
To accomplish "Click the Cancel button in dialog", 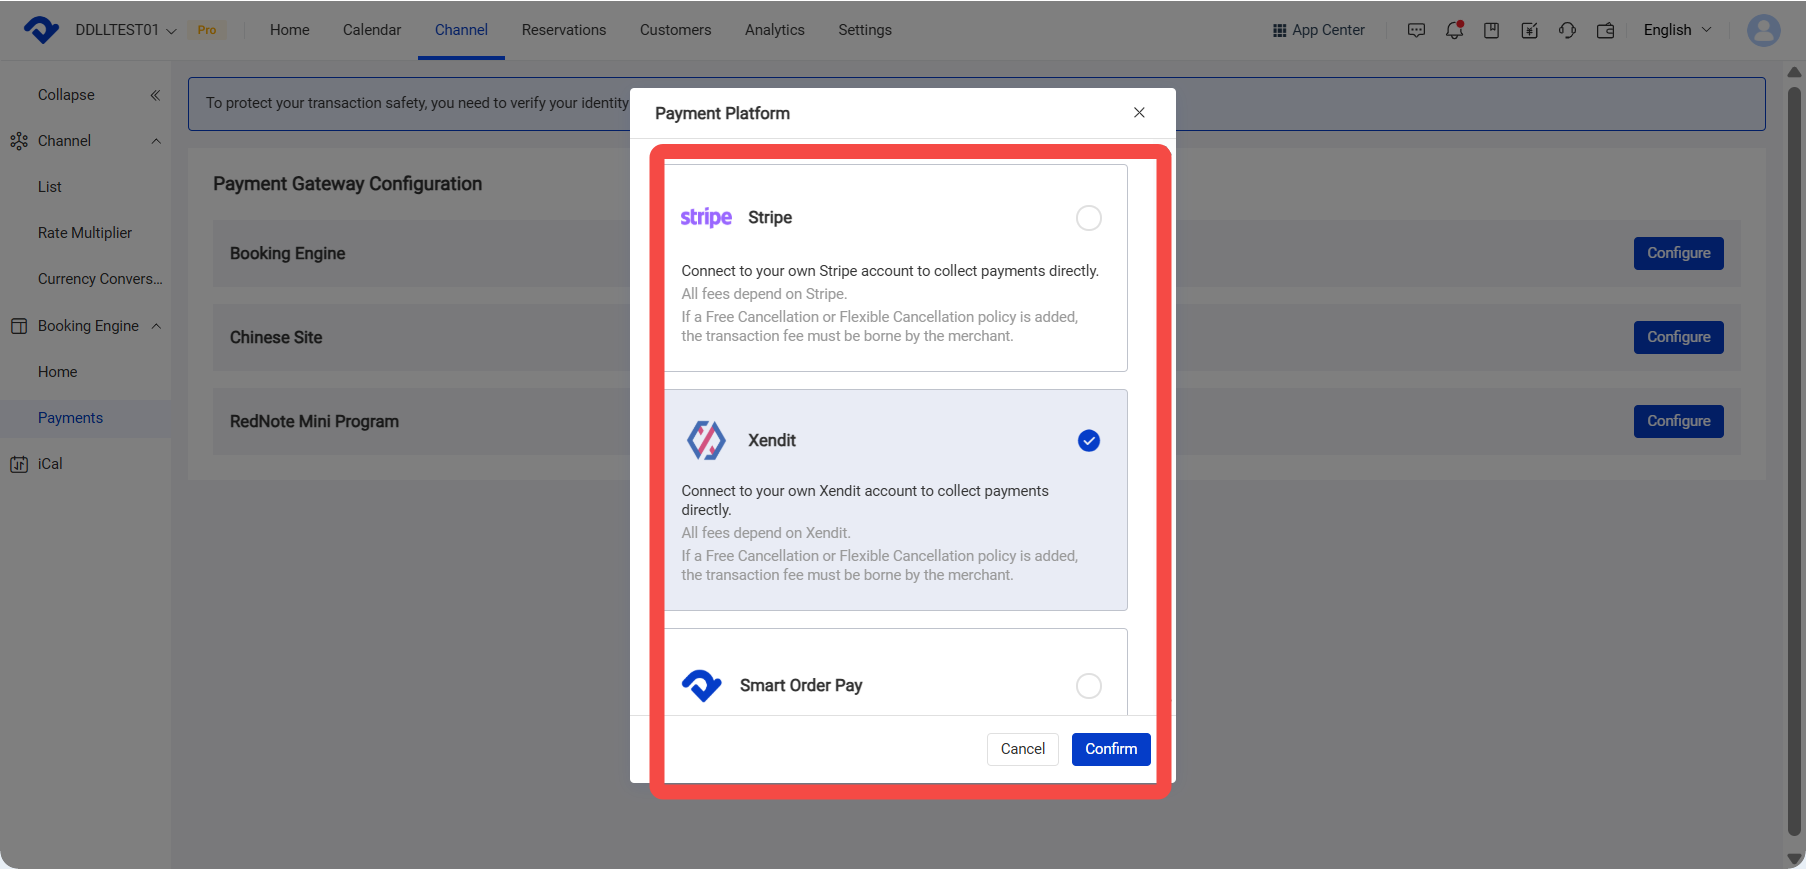I will point(1023,749).
